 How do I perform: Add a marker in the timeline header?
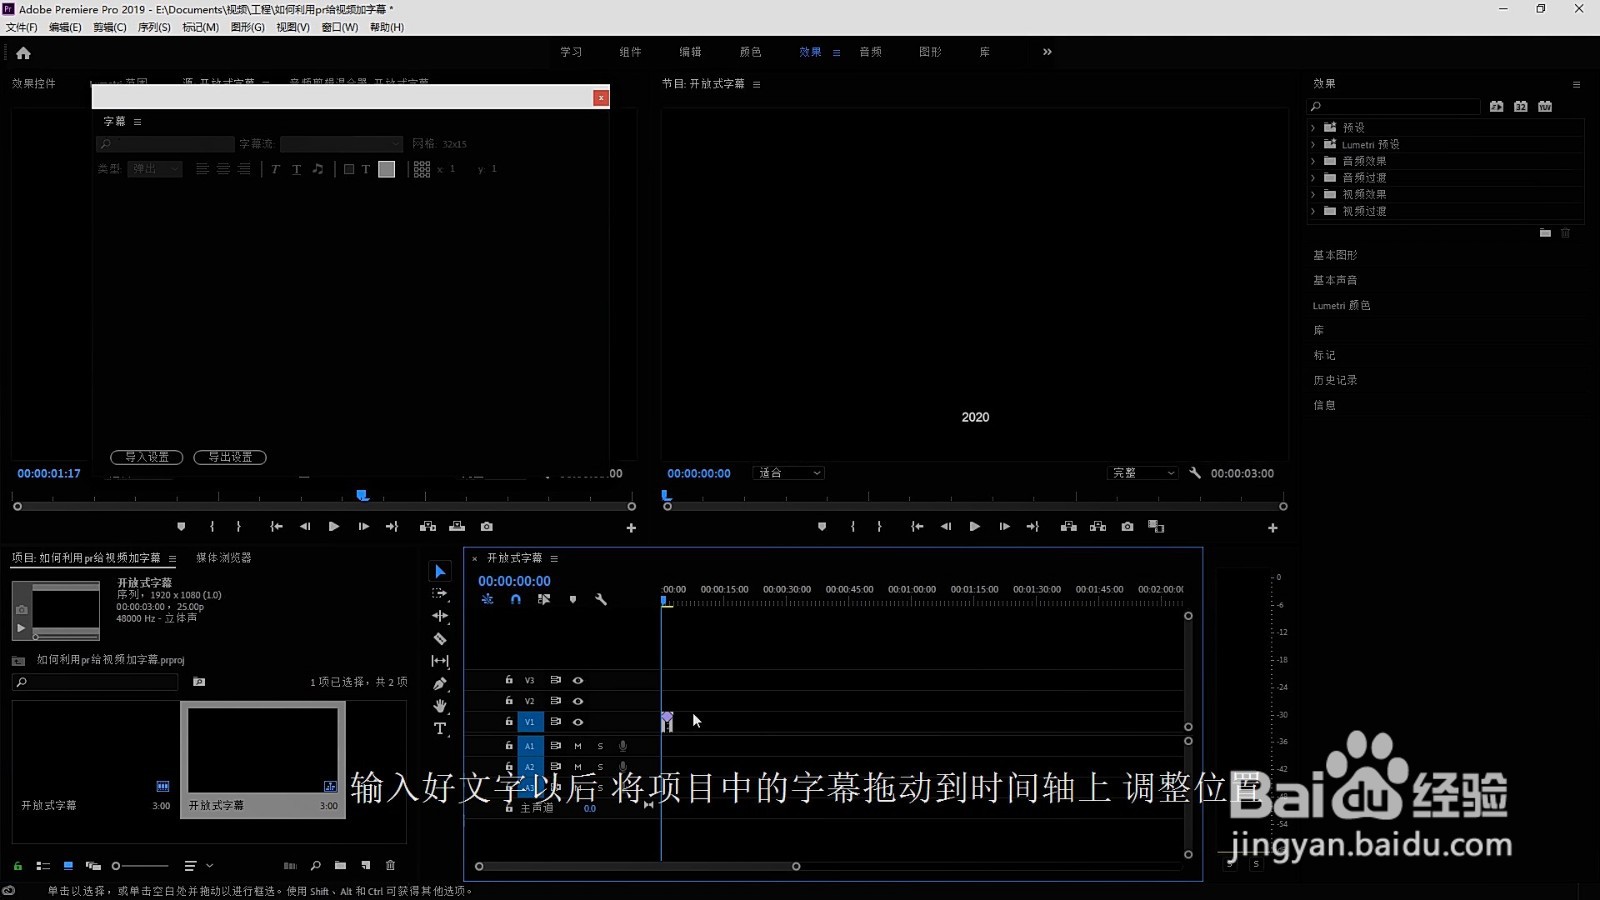tap(573, 600)
